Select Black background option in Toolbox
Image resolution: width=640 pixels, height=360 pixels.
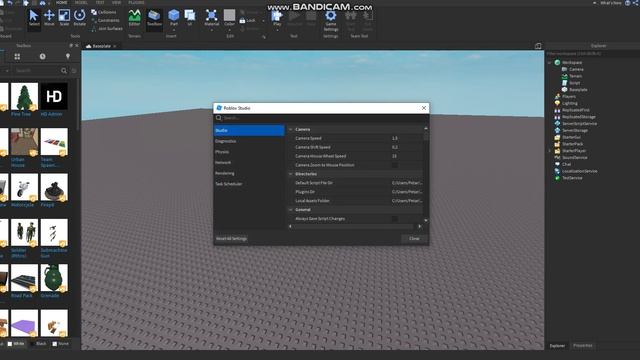click(x=38, y=344)
